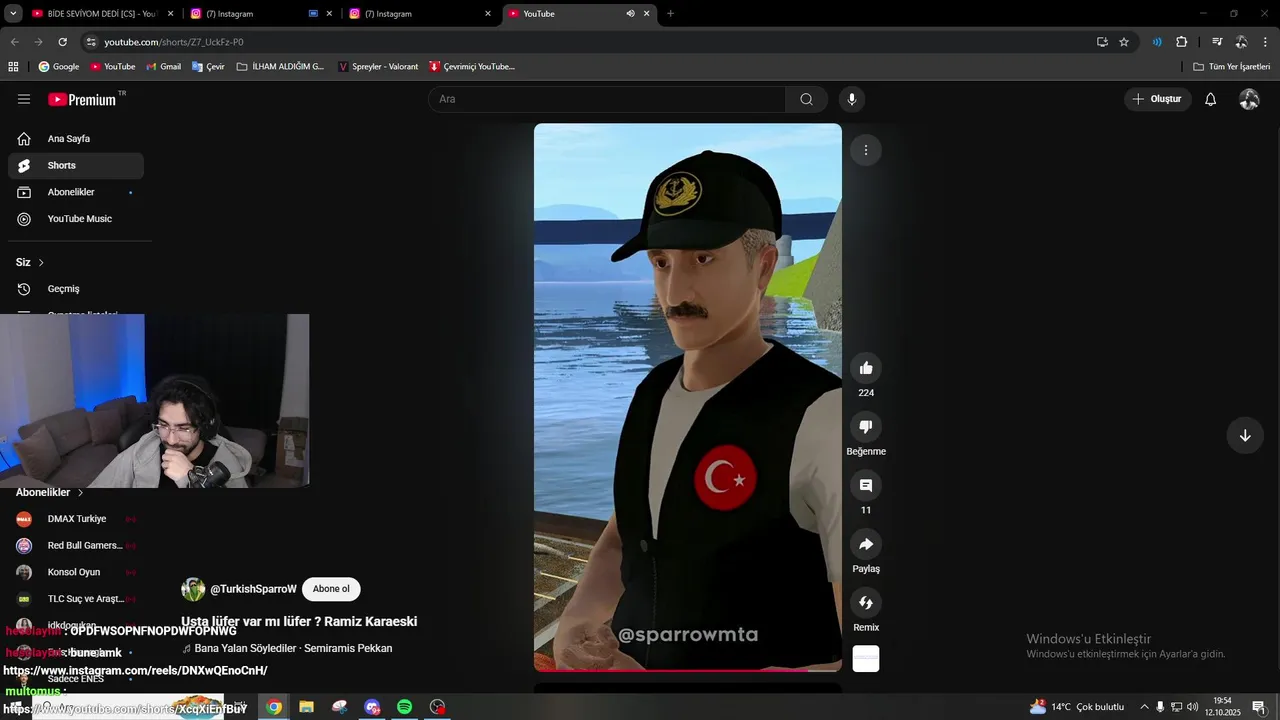Open the TurkishSparroW channel avatar
This screenshot has width=1280, height=720.
(193, 589)
